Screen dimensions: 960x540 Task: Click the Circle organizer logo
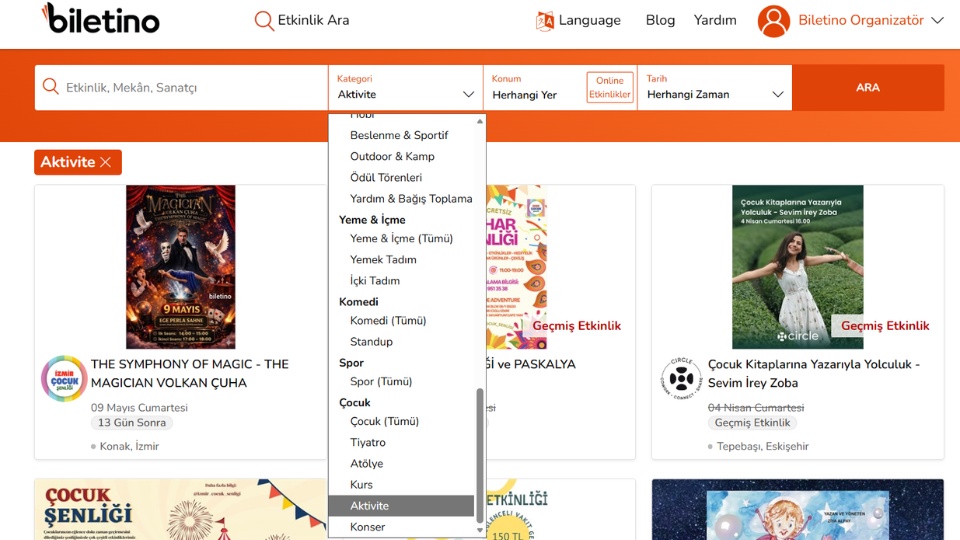(681, 379)
